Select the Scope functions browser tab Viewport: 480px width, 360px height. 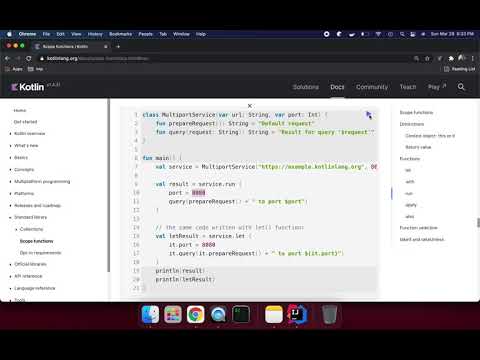coord(71,46)
